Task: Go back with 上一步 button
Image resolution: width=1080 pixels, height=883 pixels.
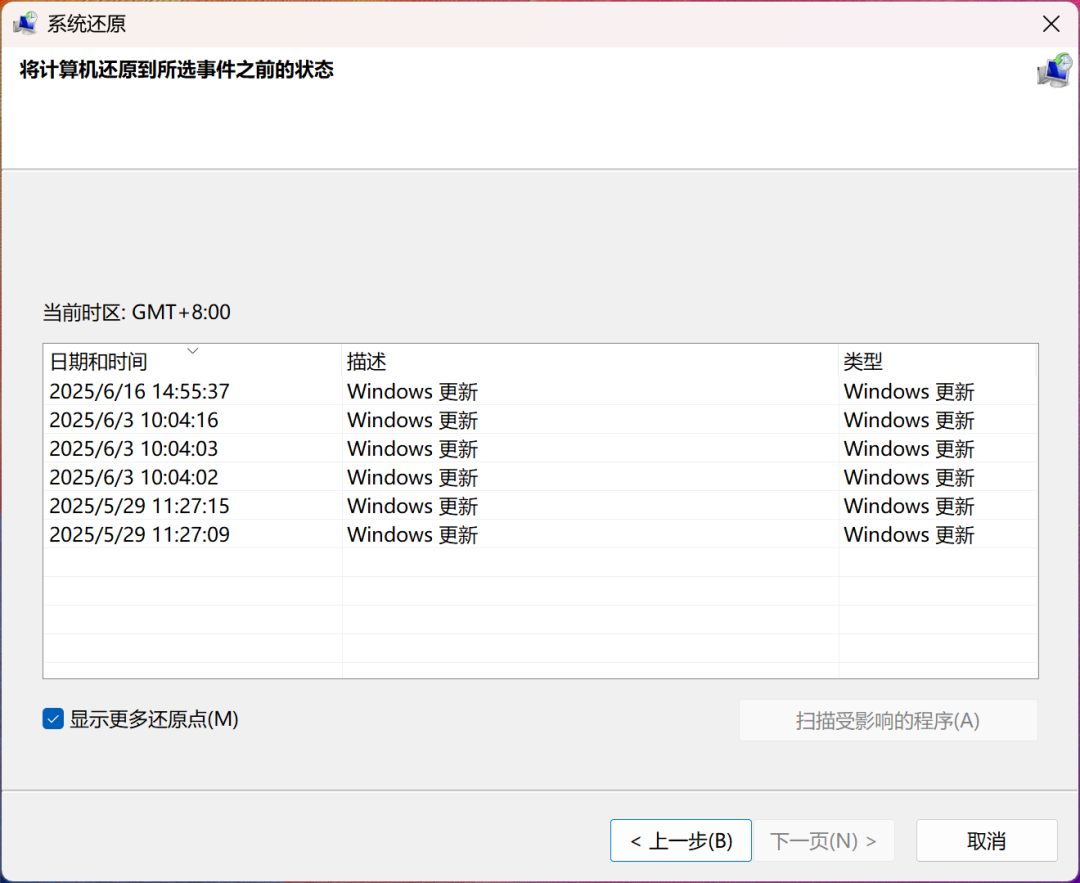Action: click(x=681, y=841)
